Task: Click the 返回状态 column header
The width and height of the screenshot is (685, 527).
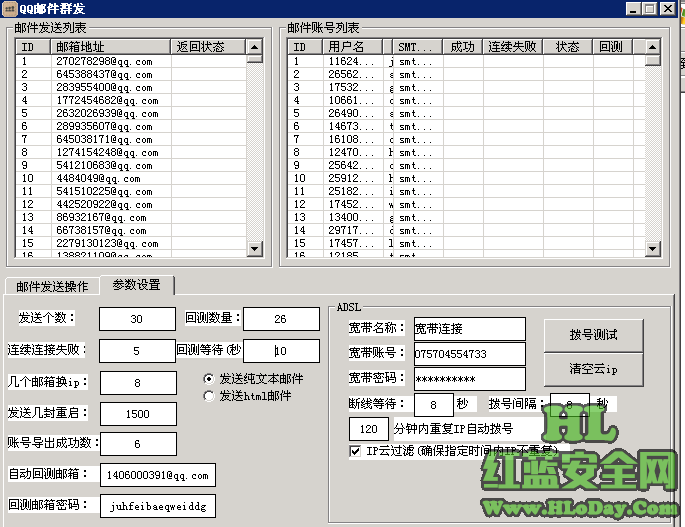Action: point(208,47)
